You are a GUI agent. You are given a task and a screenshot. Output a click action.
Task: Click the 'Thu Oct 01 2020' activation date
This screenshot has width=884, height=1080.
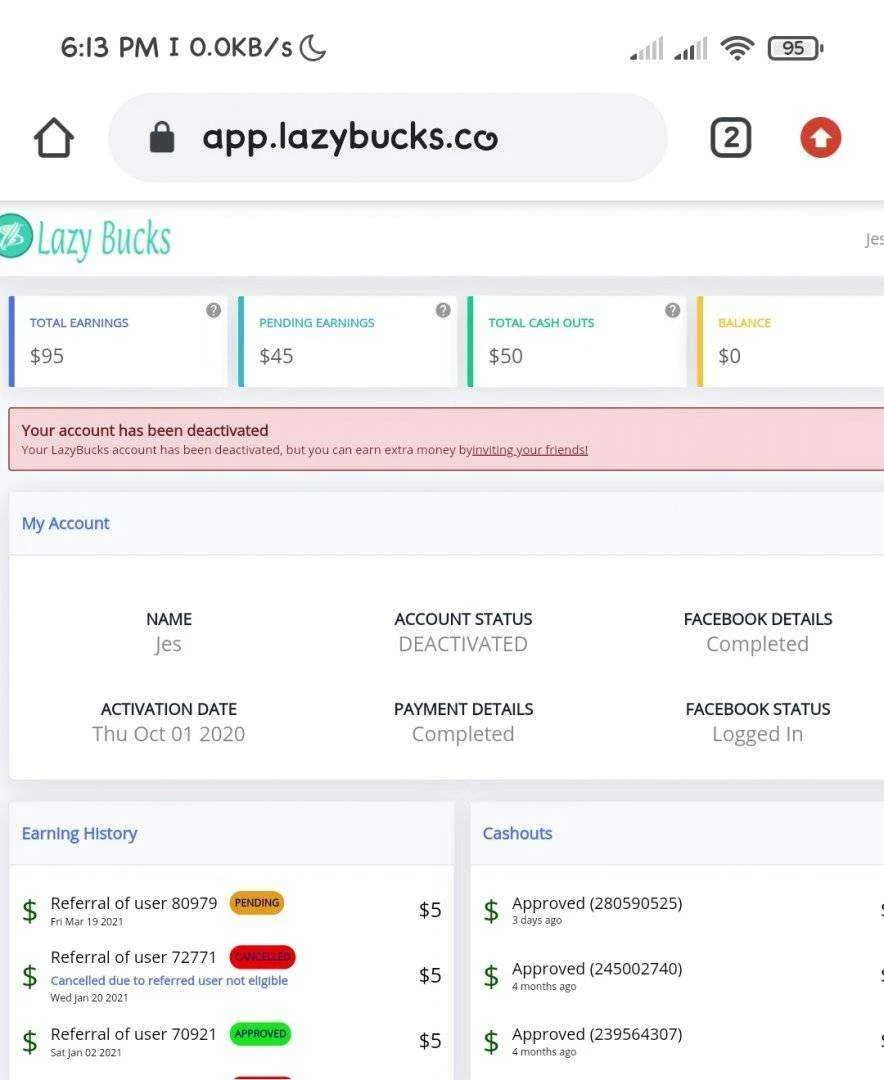169,734
